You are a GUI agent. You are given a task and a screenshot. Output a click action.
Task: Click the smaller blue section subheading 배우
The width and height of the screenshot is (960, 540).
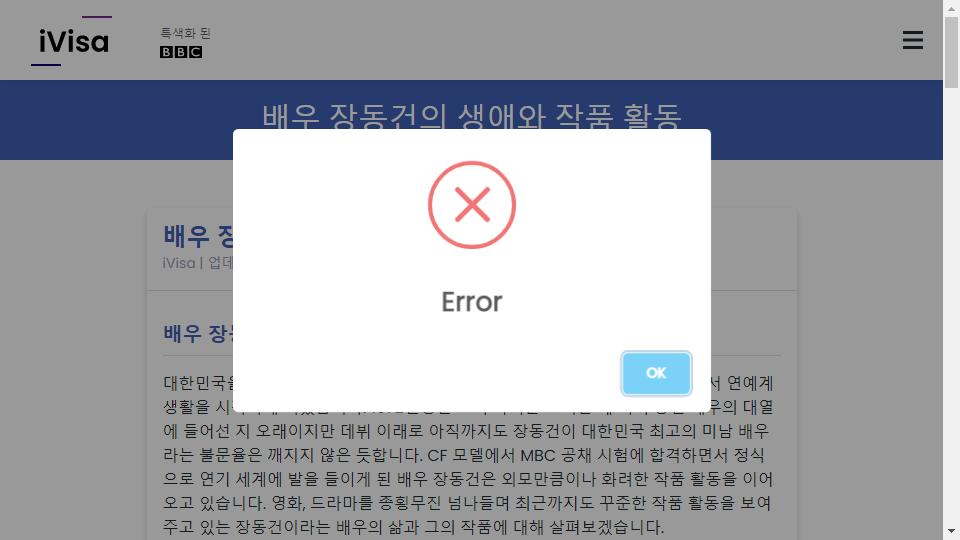point(197,334)
